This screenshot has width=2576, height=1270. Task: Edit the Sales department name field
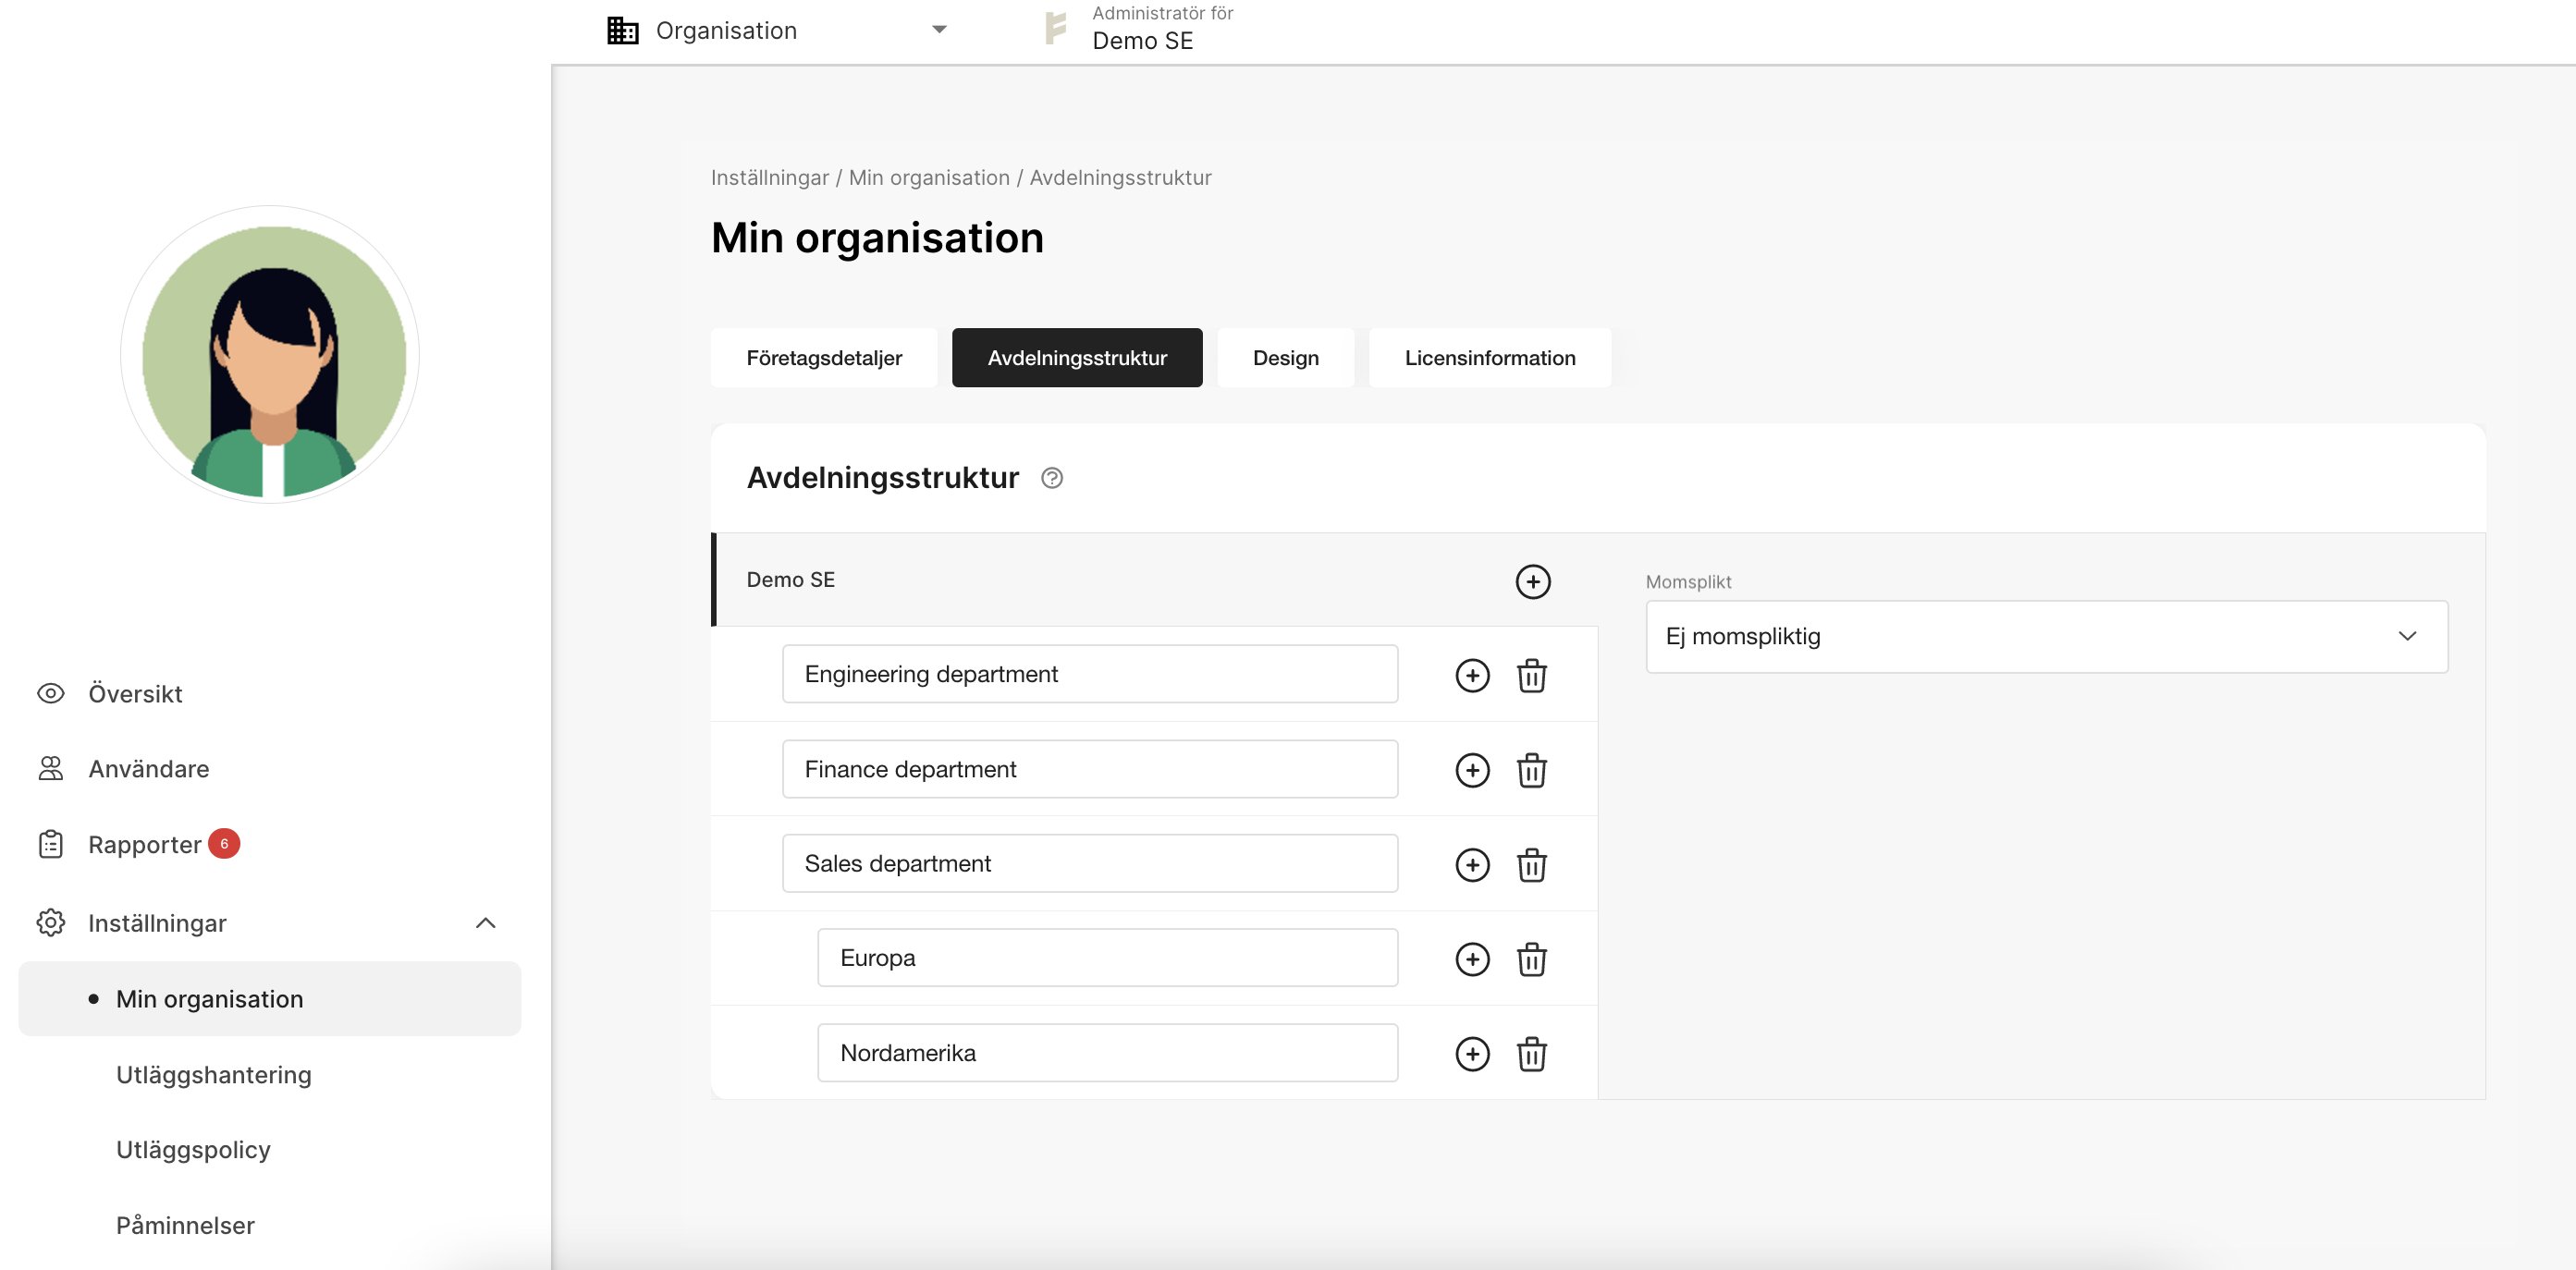pyautogui.click(x=1089, y=862)
